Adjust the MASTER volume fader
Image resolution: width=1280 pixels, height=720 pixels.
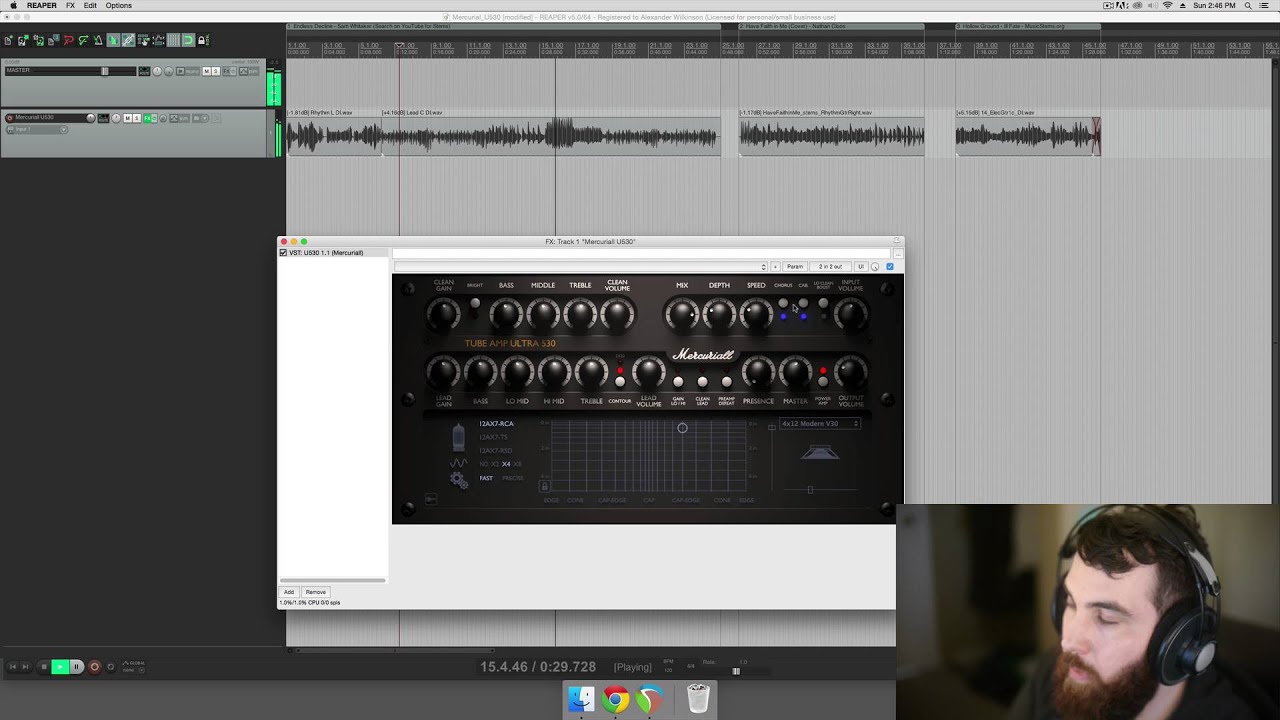(105, 71)
